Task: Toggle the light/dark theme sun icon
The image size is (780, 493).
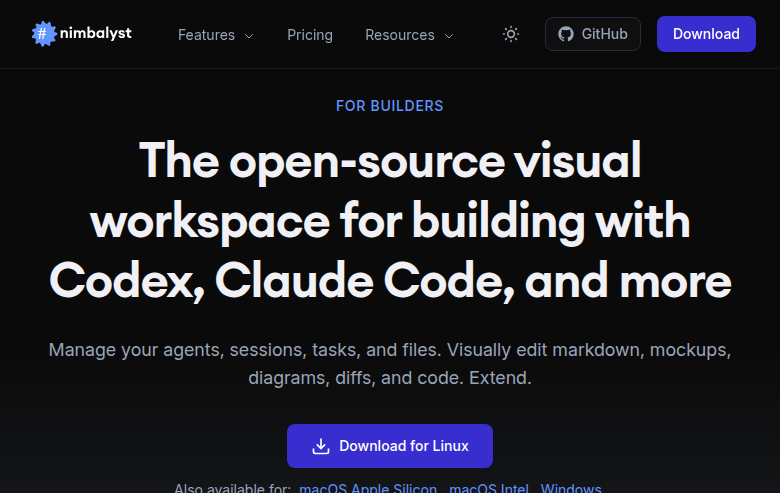Action: (x=511, y=34)
